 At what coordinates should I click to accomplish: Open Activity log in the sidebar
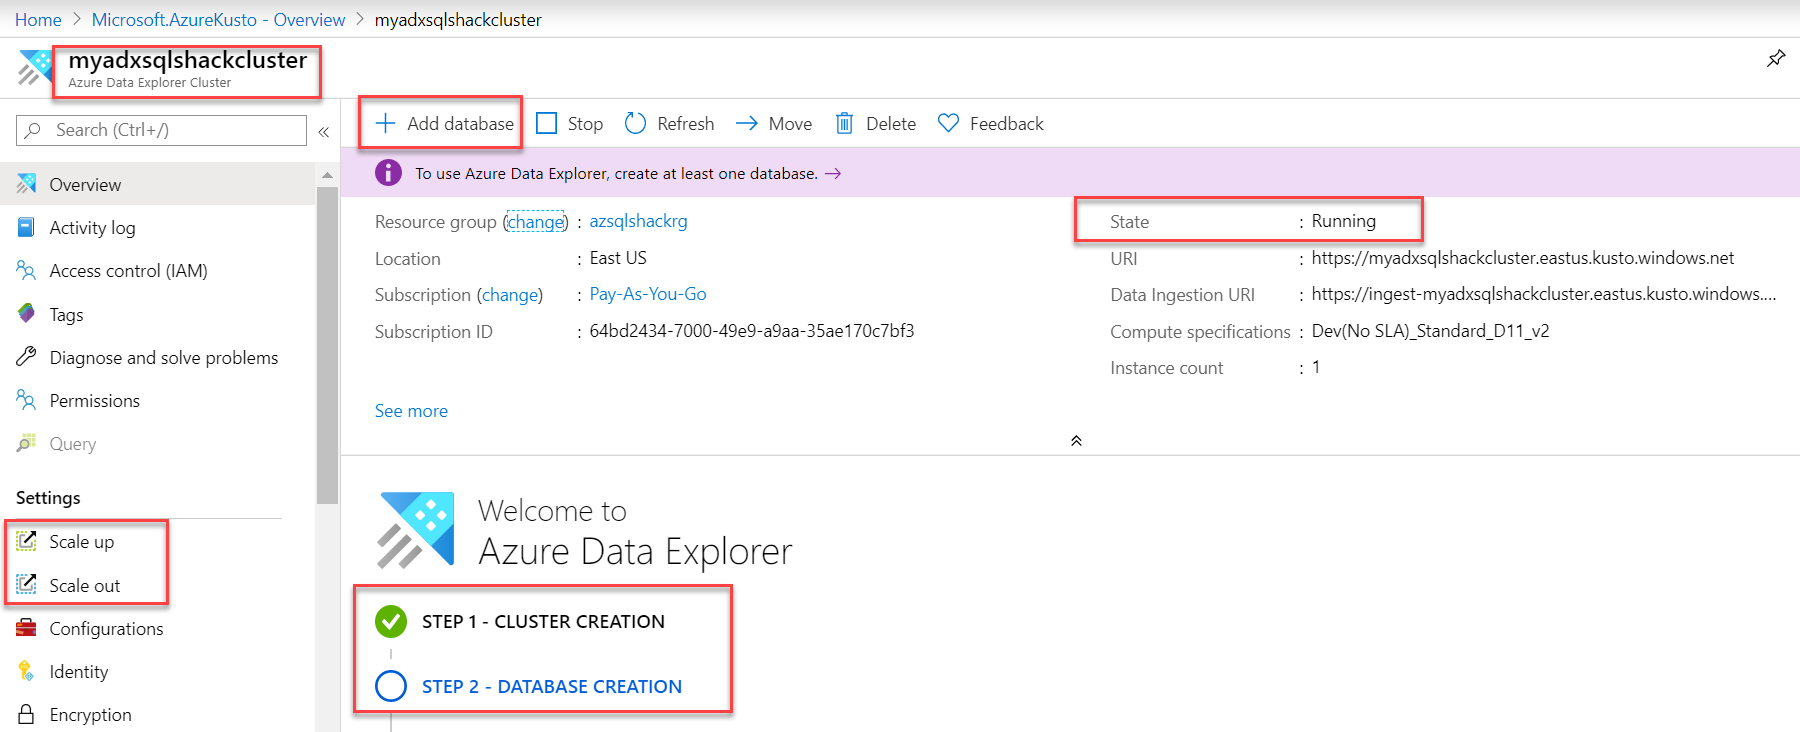[x=92, y=228]
